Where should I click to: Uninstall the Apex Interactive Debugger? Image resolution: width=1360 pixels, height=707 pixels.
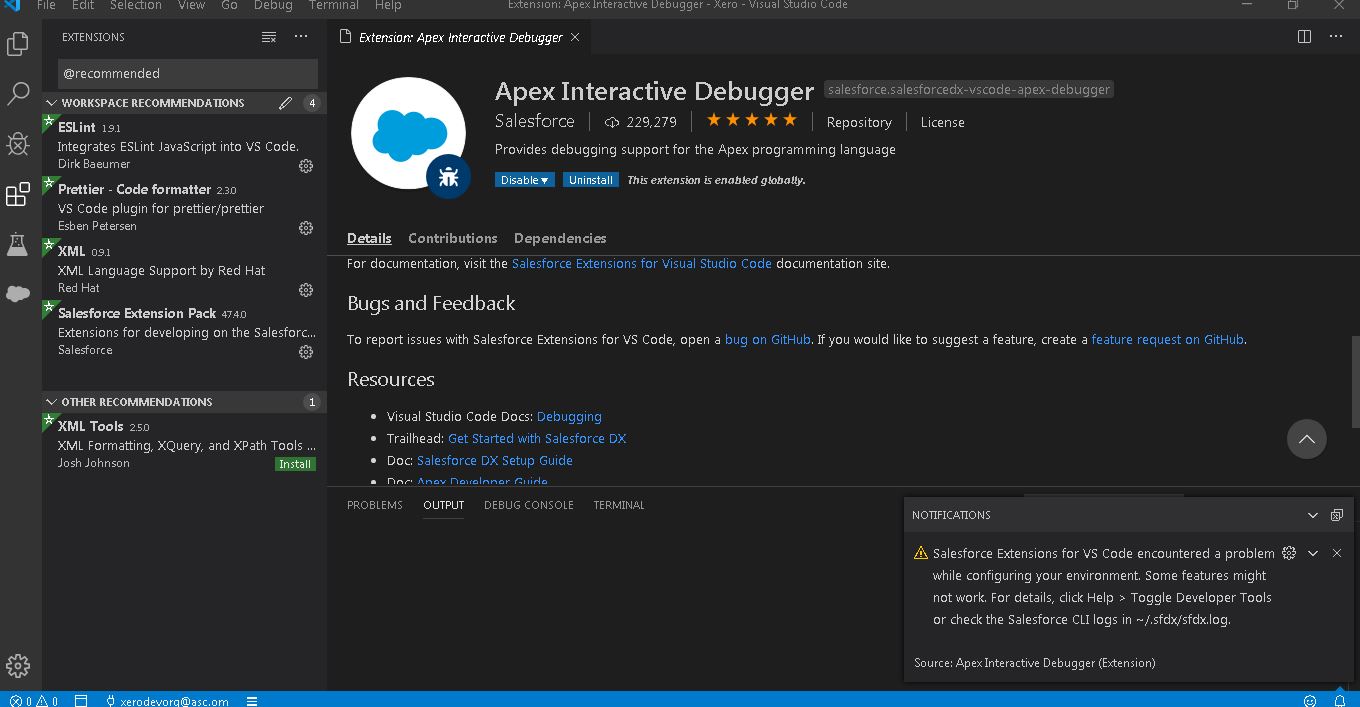coord(590,180)
